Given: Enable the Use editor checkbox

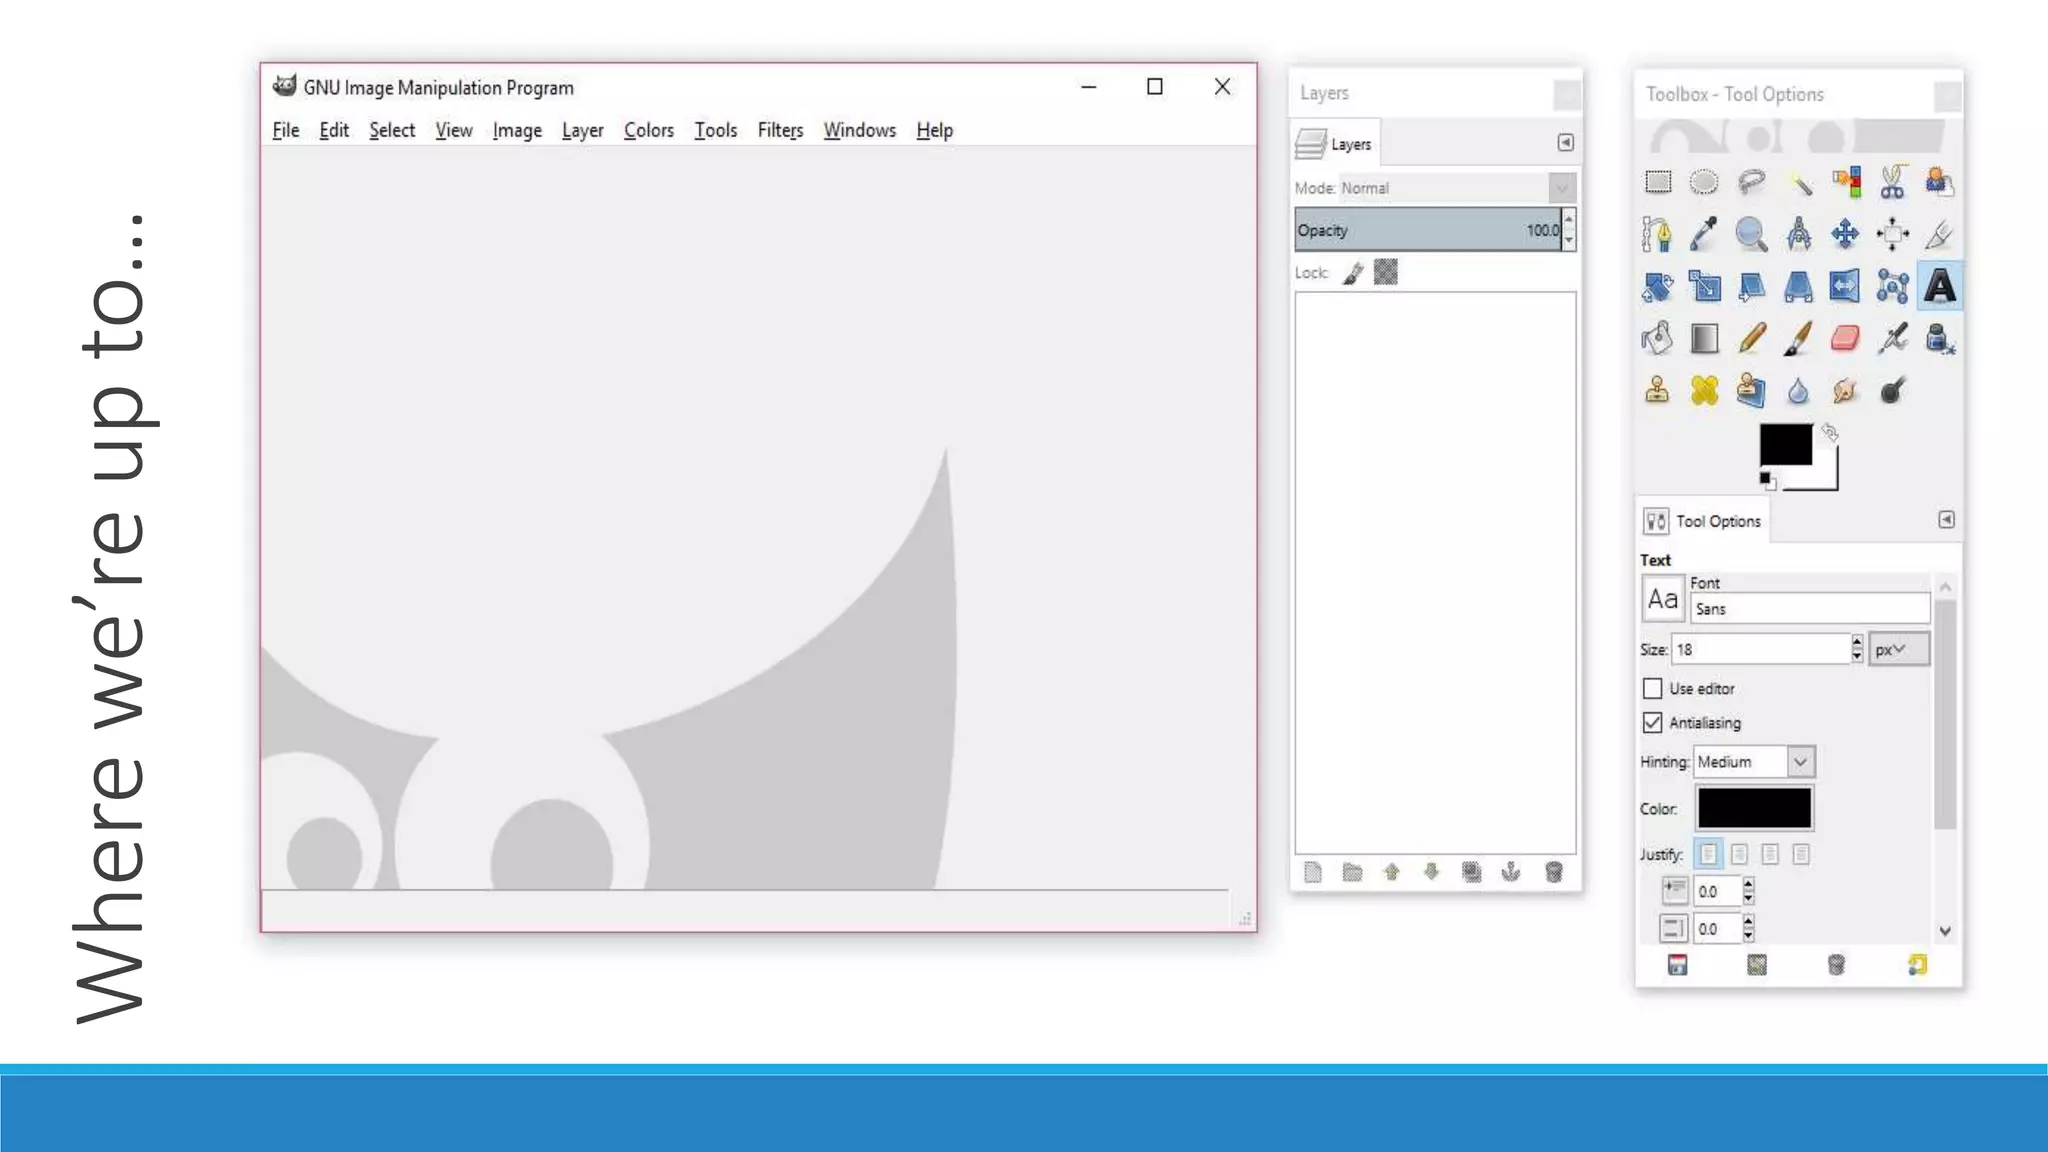Looking at the screenshot, I should click(1653, 689).
